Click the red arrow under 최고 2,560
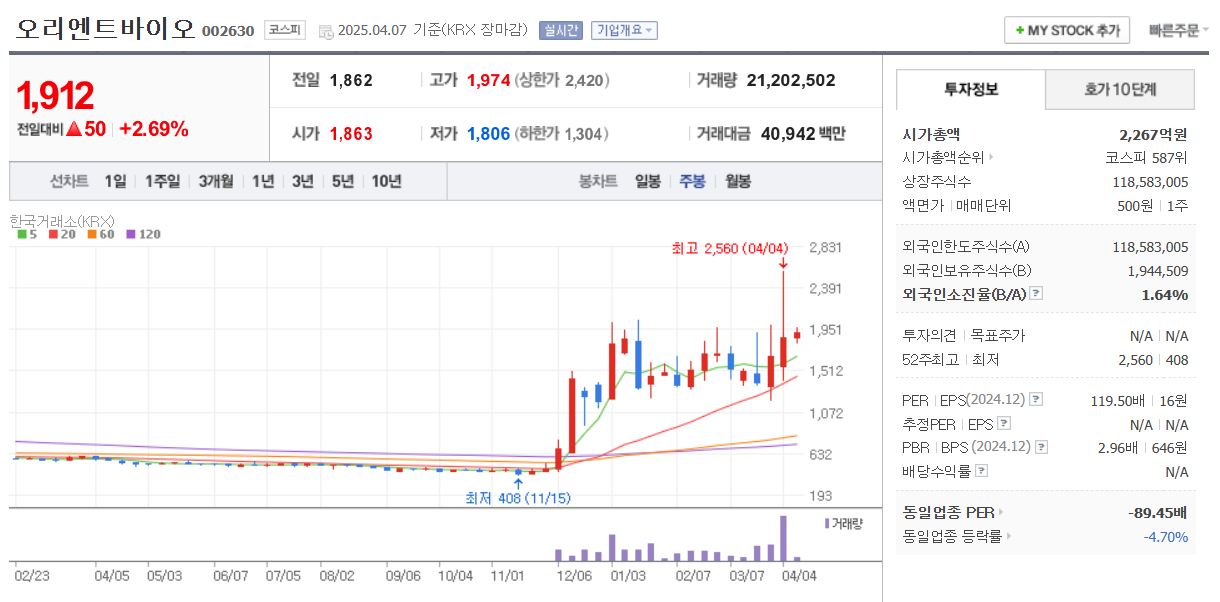 click(x=783, y=263)
